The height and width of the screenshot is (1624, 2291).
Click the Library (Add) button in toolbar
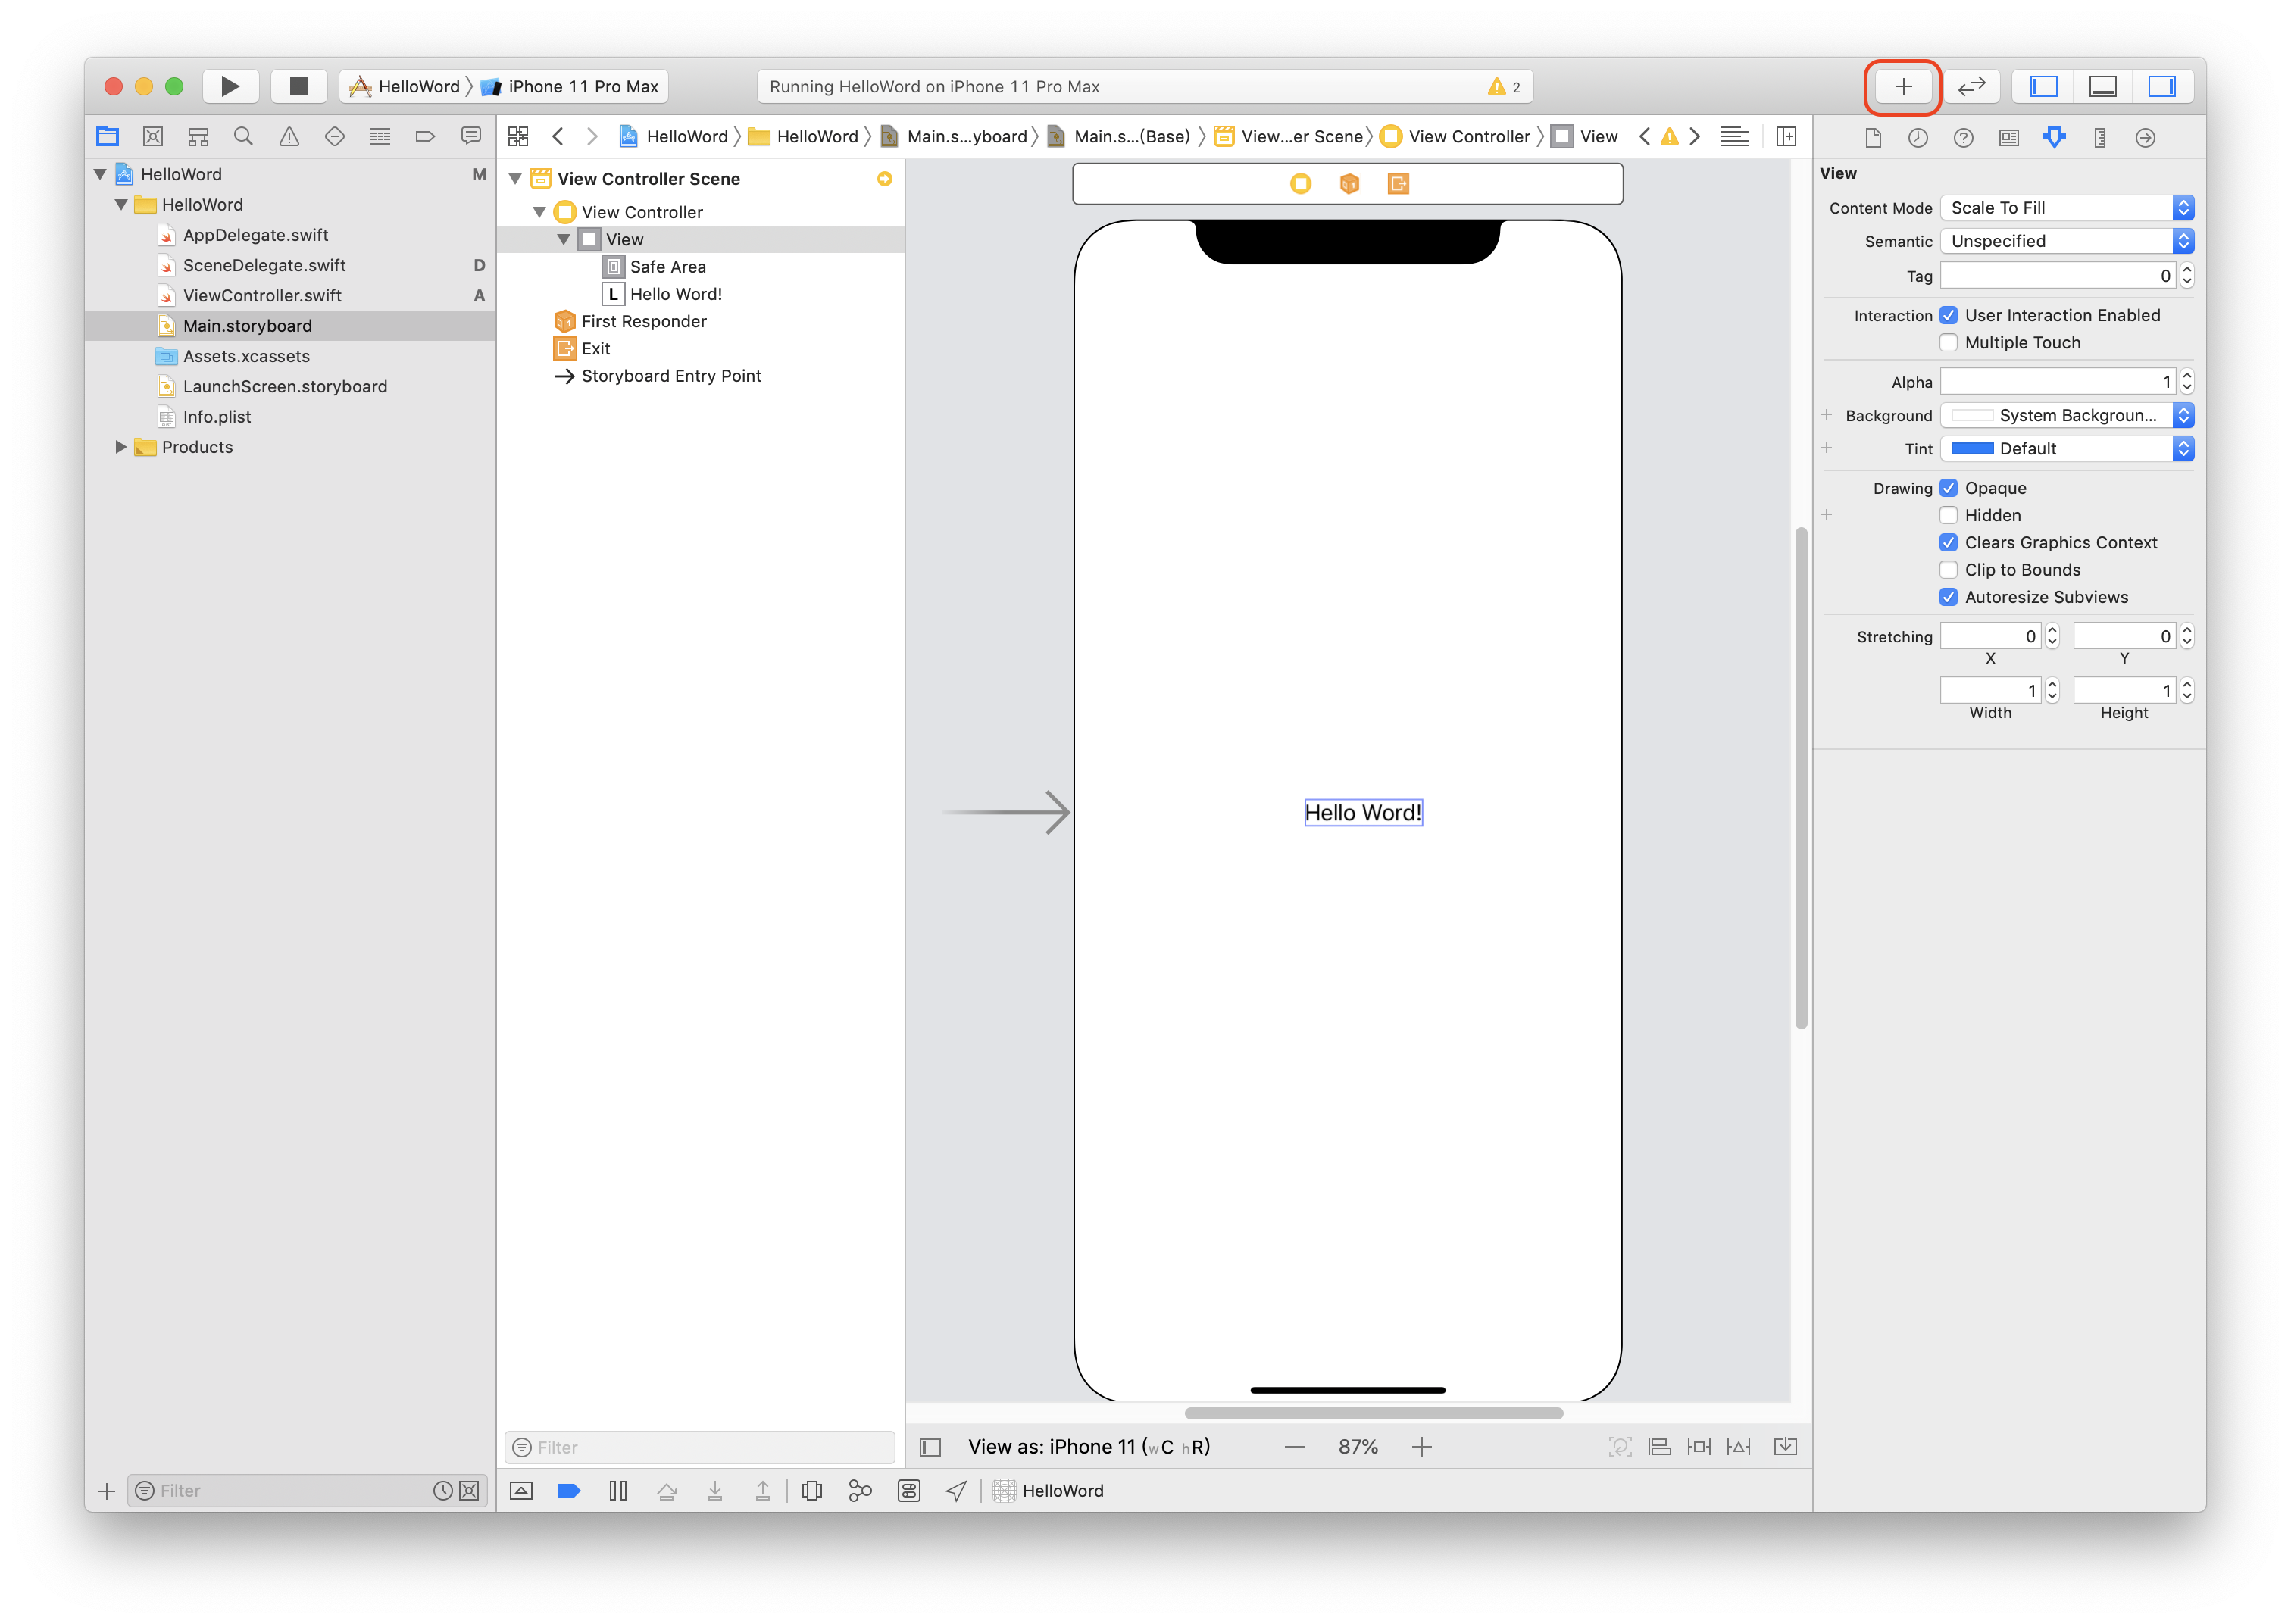pos(1902,84)
